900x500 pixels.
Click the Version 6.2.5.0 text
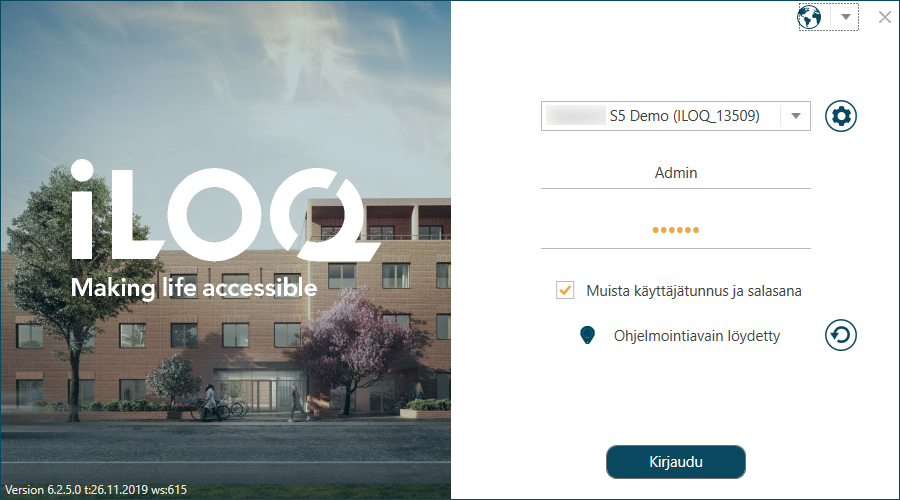tap(96, 490)
